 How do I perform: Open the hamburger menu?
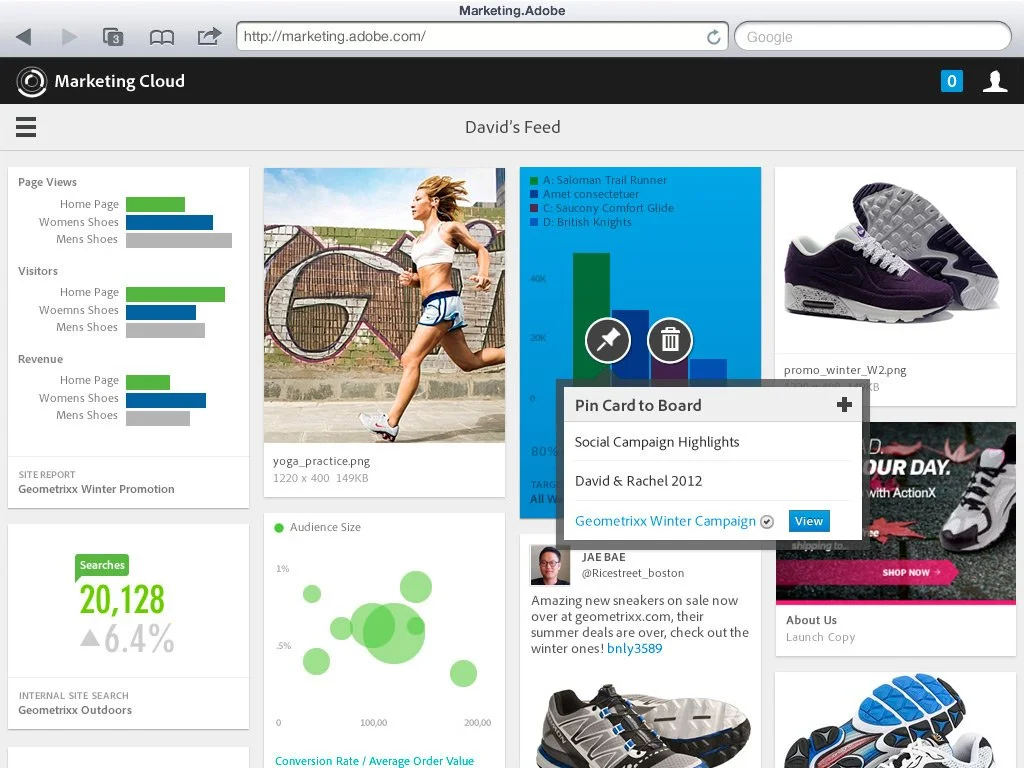tap(25, 127)
